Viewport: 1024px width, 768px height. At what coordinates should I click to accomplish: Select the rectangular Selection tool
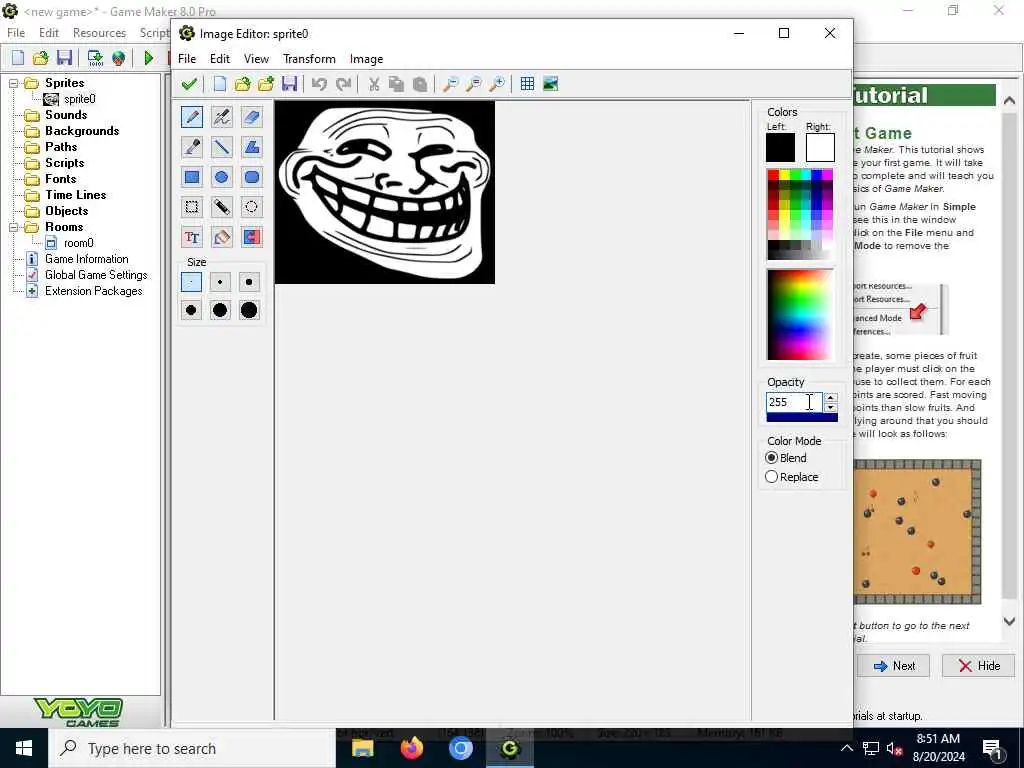(x=192, y=207)
